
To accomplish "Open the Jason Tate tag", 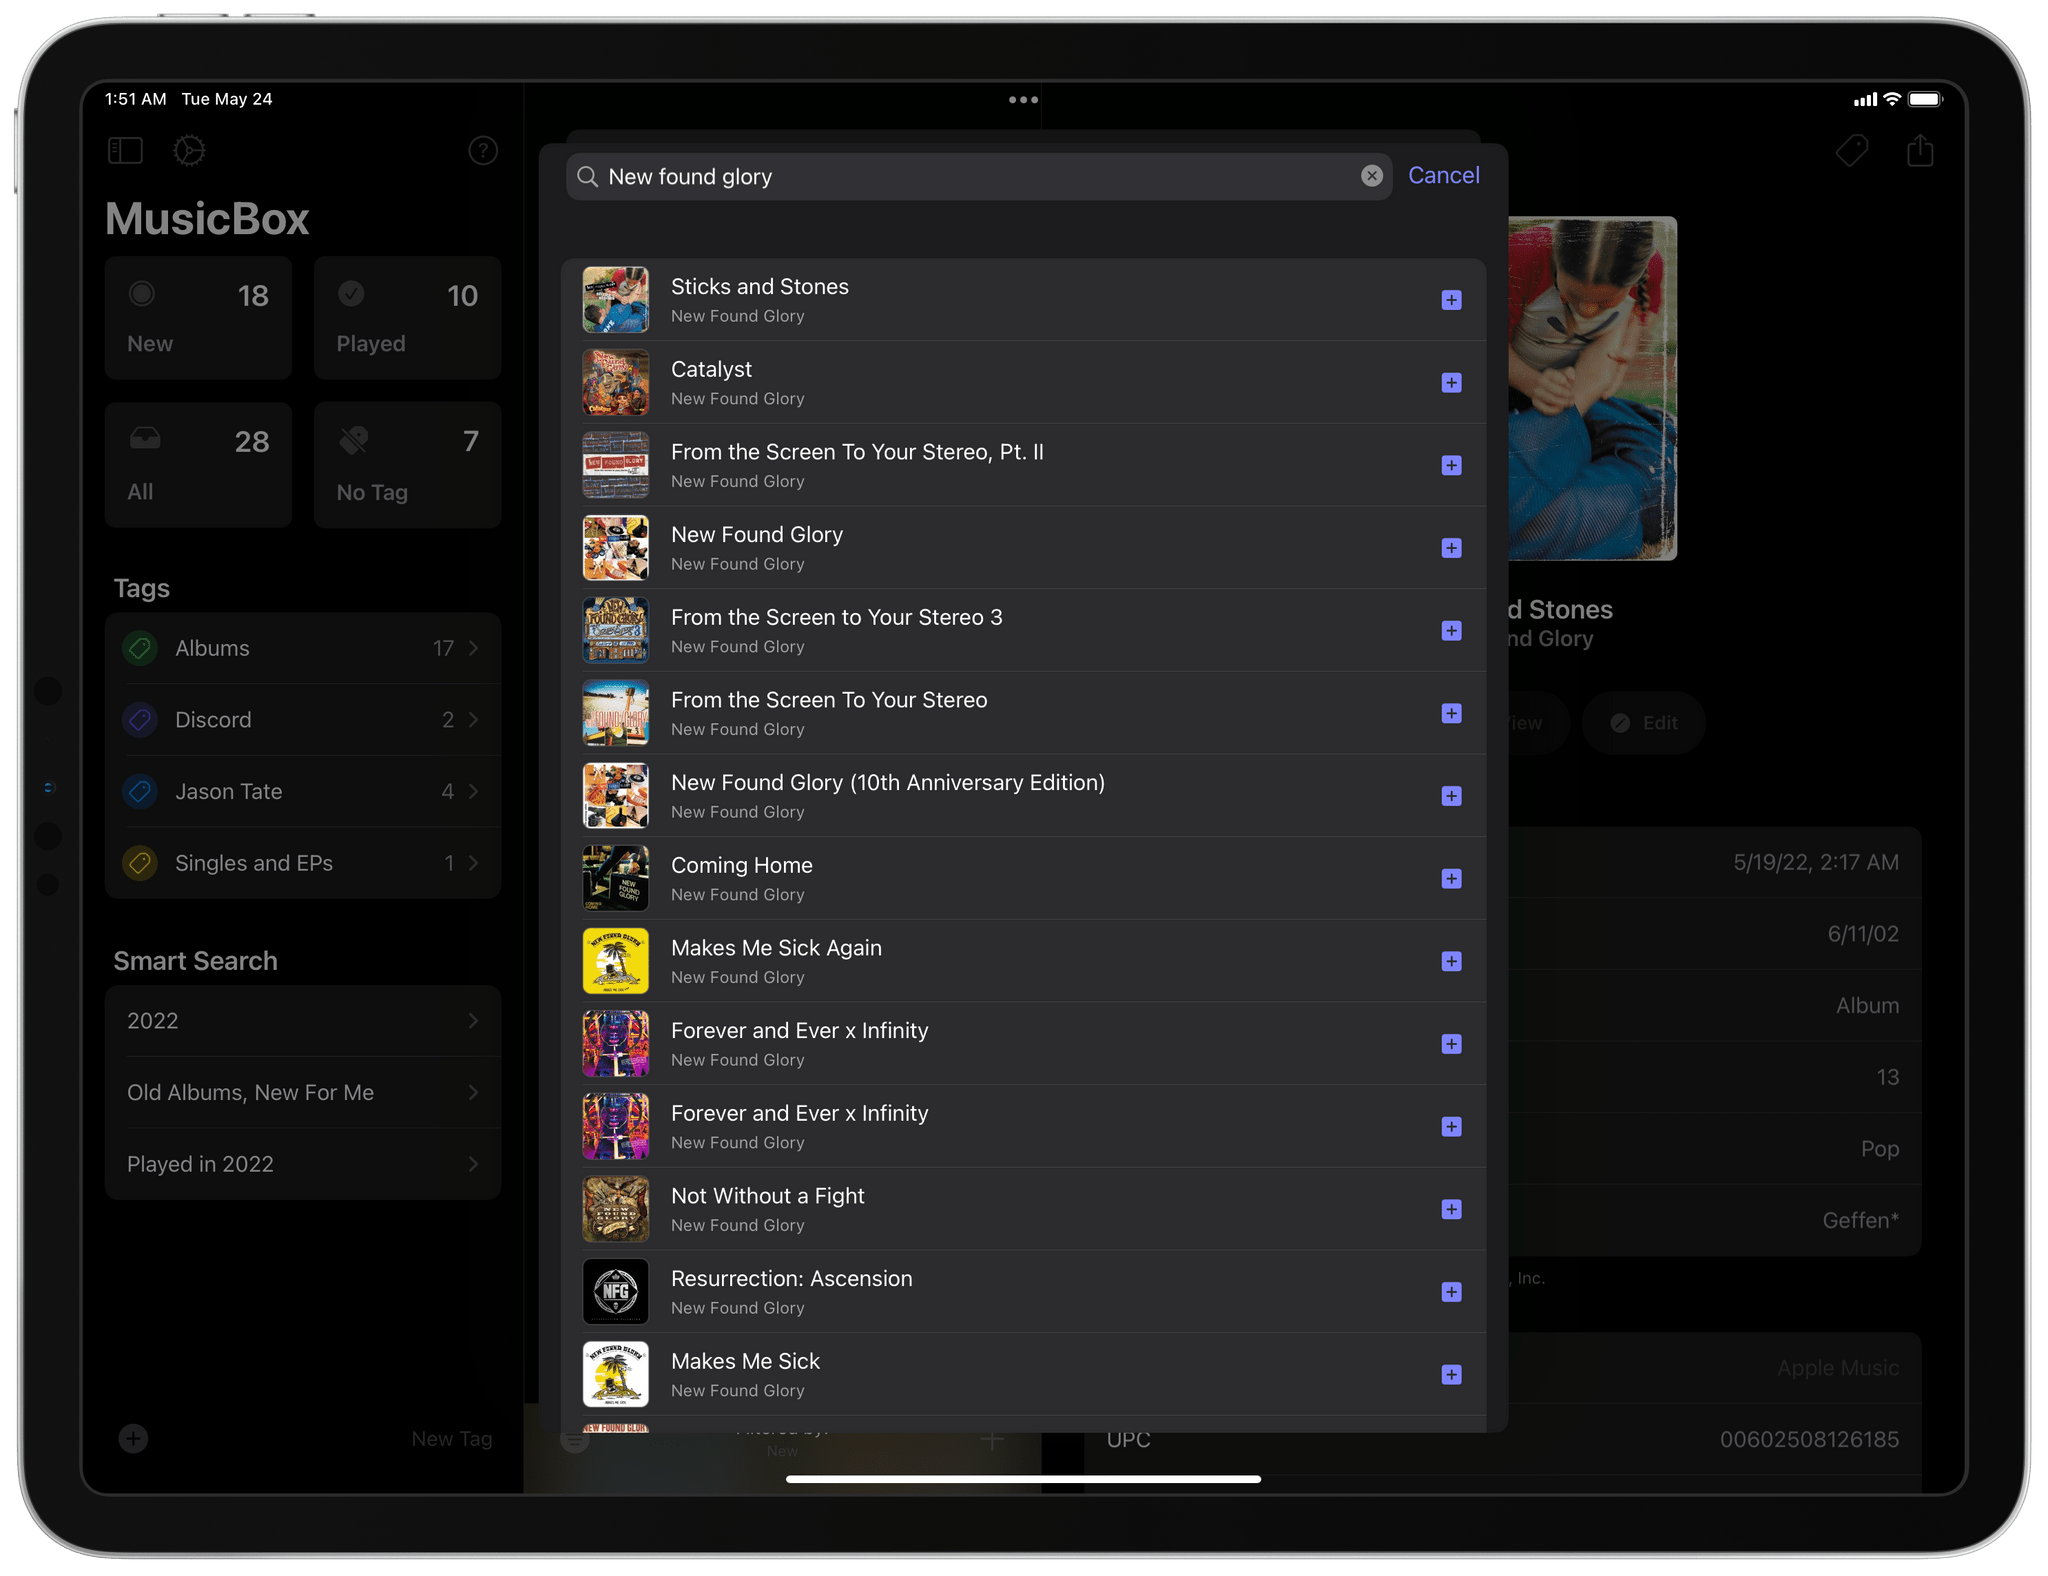I will (x=302, y=791).
